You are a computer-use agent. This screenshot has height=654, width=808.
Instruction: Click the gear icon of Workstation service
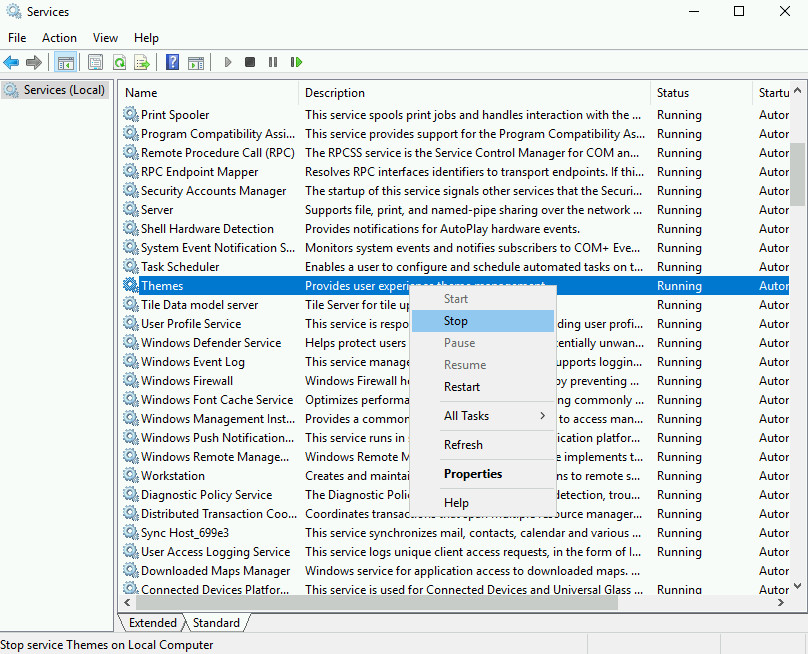tap(131, 476)
